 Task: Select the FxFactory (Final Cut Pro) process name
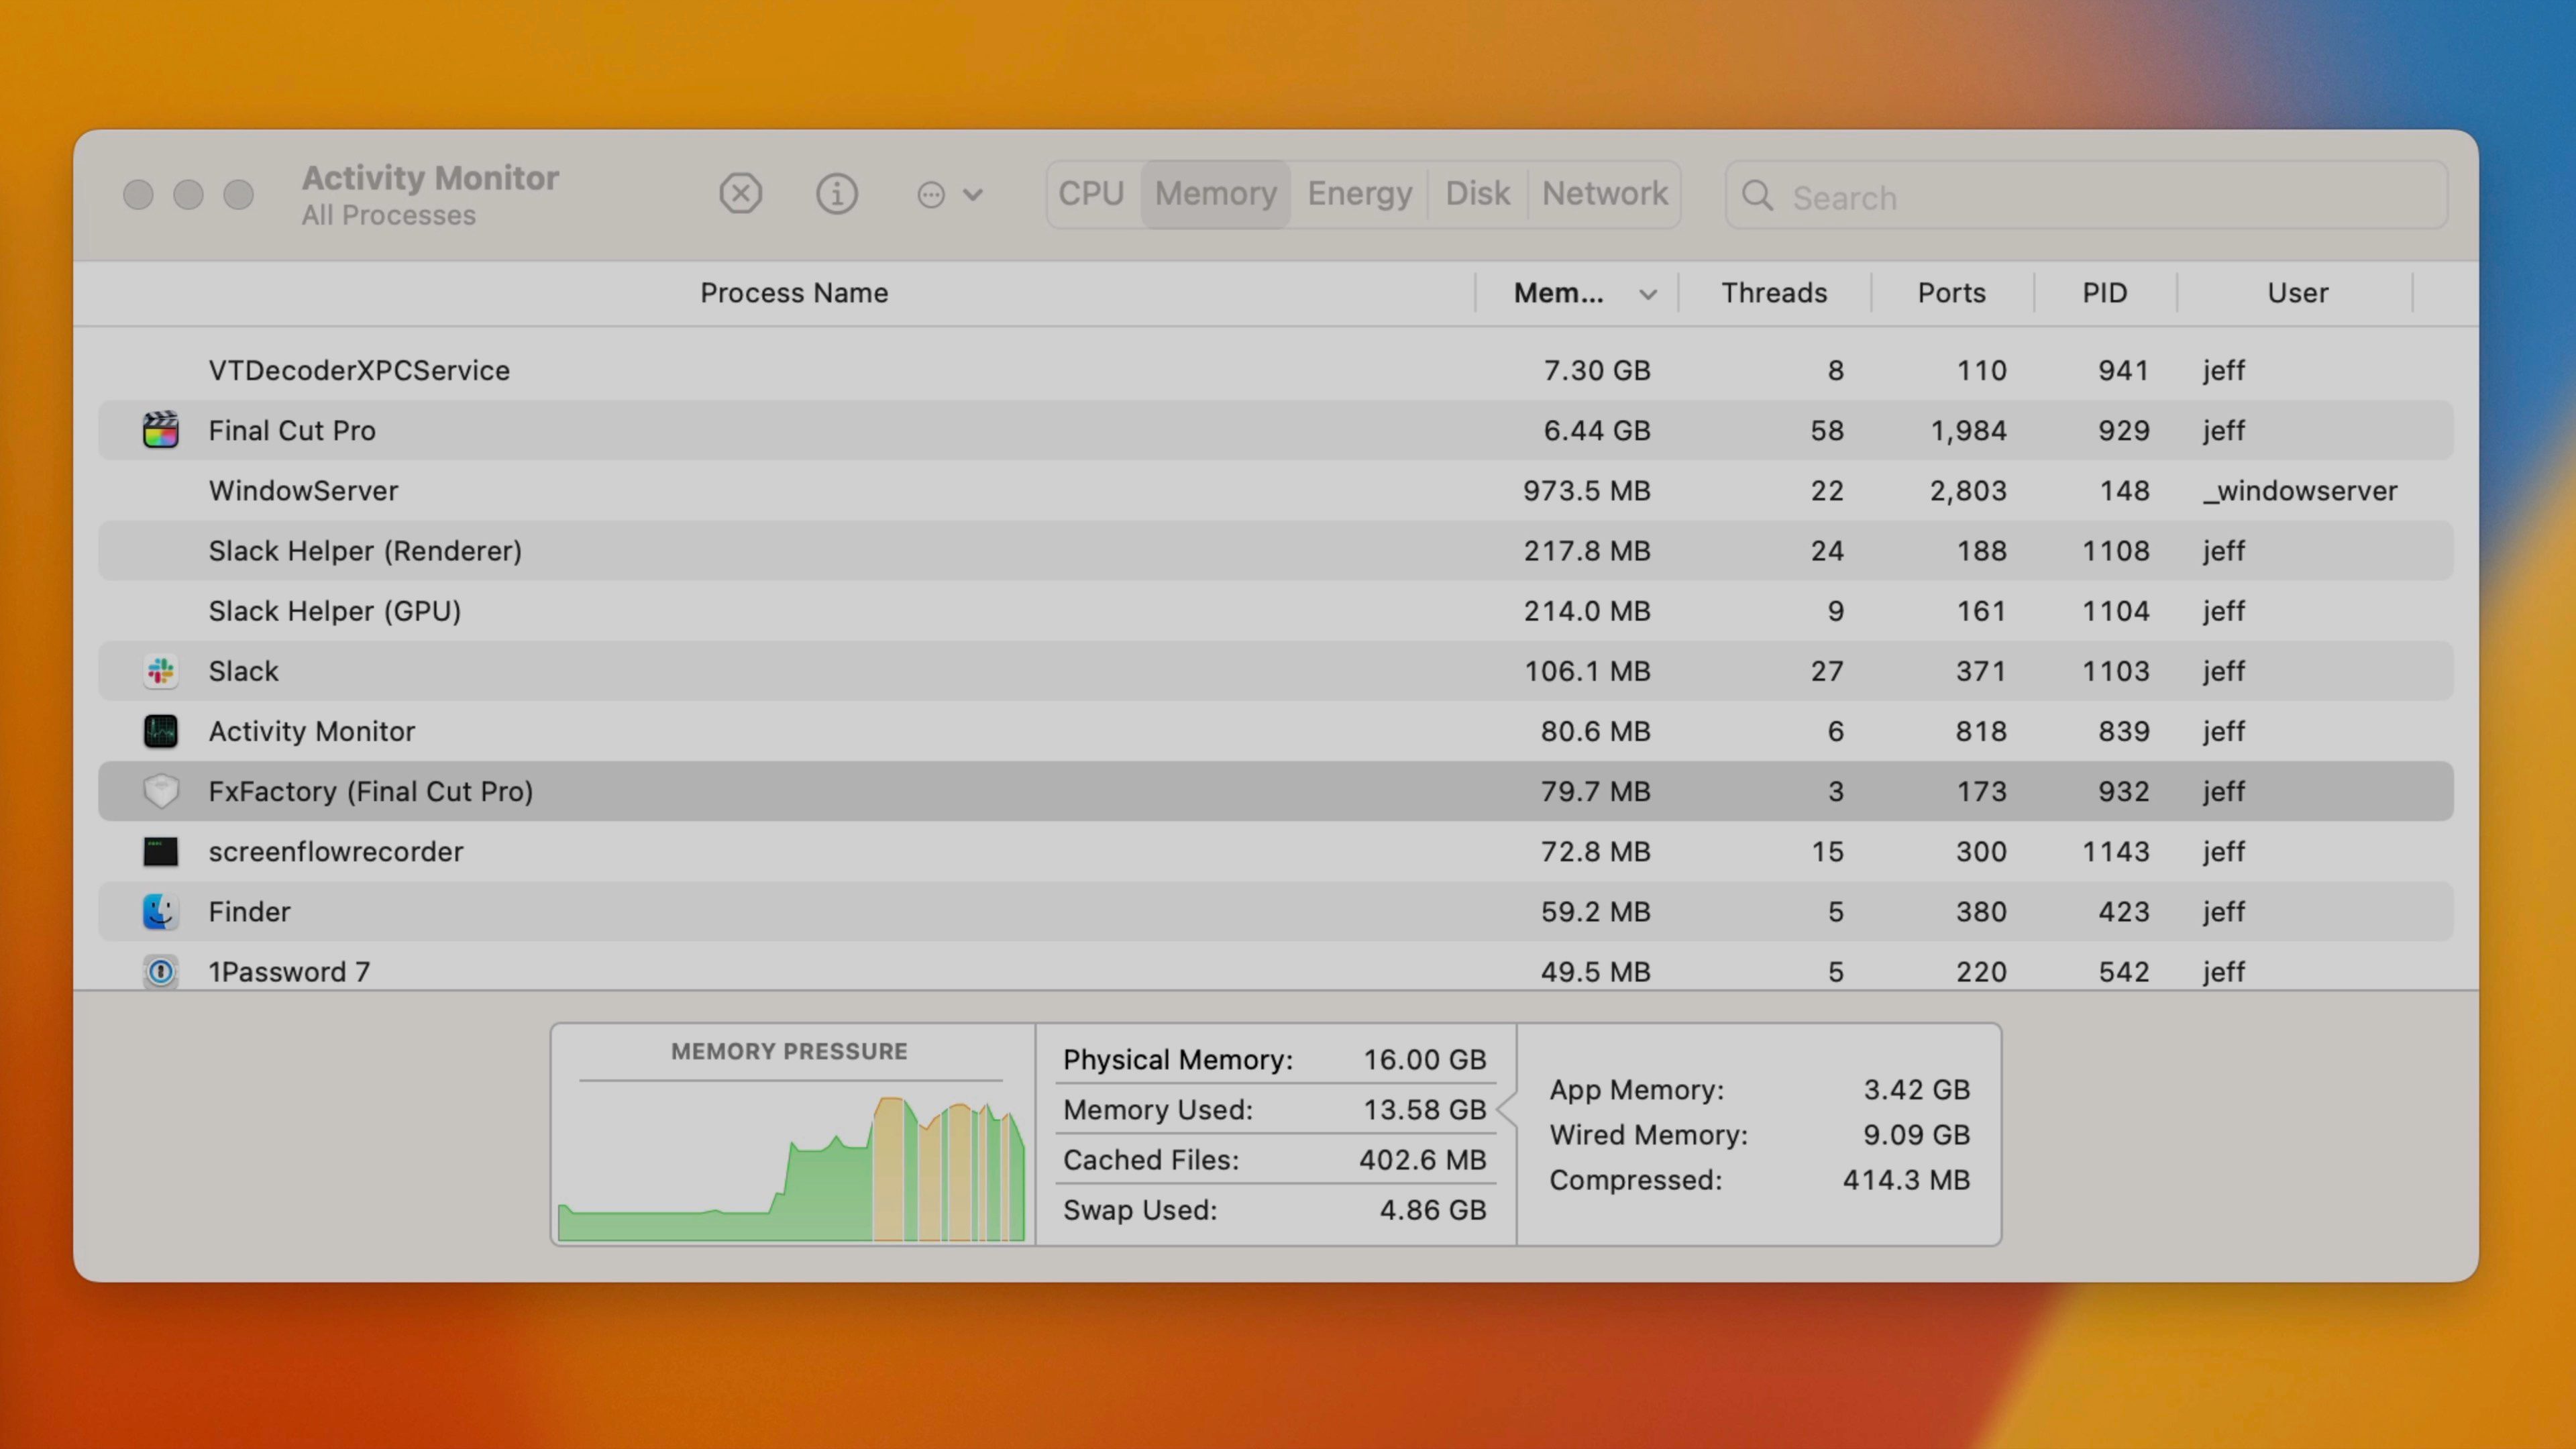point(370,791)
